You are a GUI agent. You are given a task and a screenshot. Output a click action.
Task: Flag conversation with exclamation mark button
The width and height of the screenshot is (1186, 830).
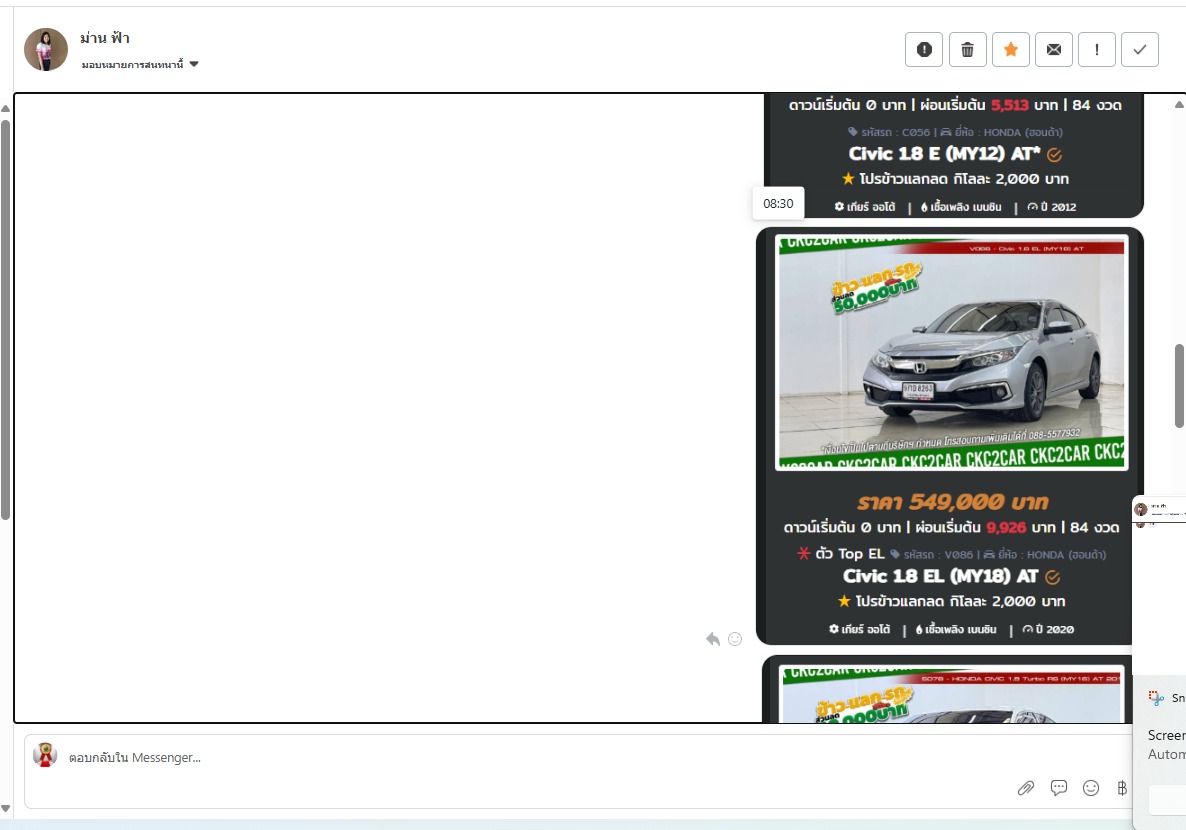pyautogui.click(x=1097, y=50)
